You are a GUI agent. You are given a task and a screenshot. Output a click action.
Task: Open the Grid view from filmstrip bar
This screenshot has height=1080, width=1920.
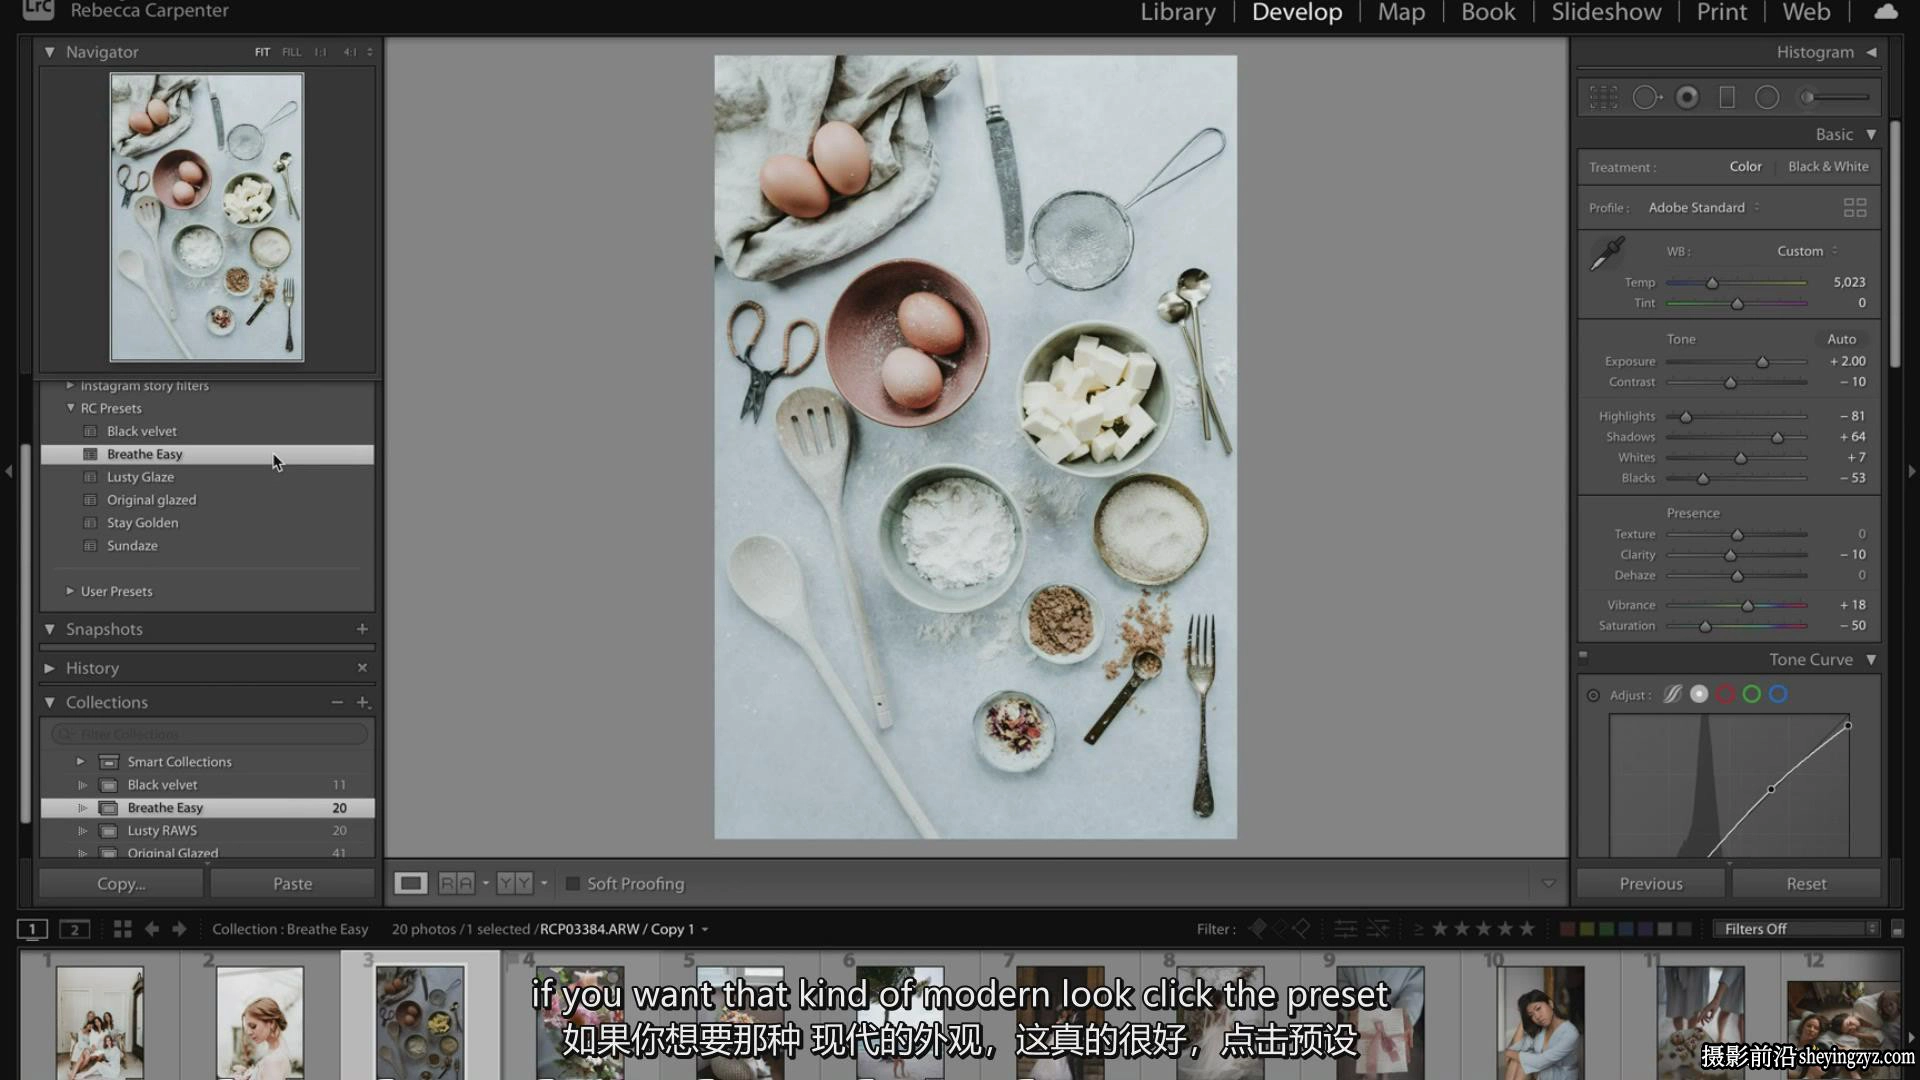coord(122,929)
